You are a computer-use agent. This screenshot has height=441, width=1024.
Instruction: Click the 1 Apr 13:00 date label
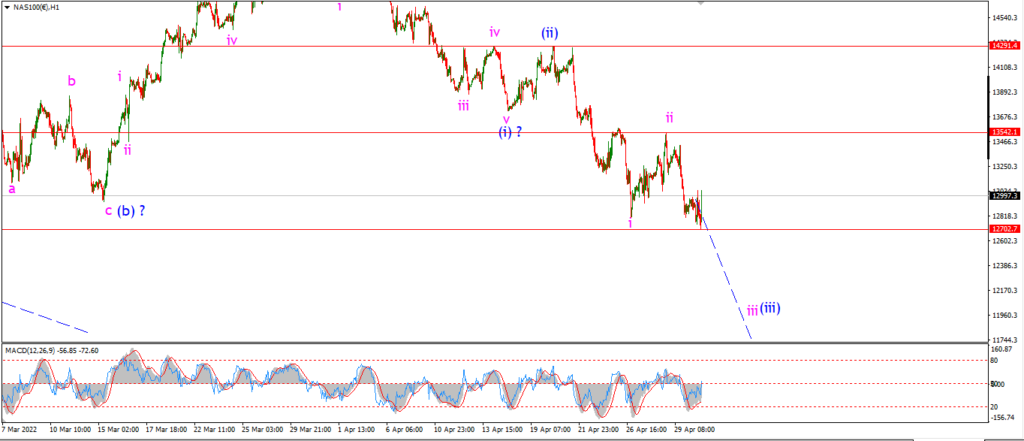(357, 430)
